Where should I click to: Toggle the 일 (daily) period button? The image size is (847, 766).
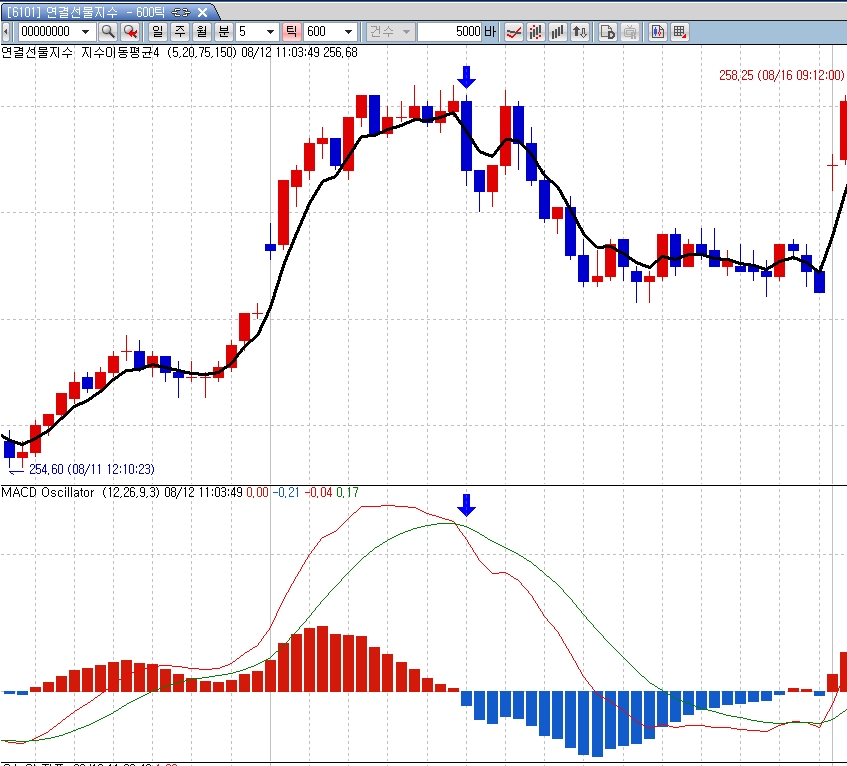[x=157, y=32]
